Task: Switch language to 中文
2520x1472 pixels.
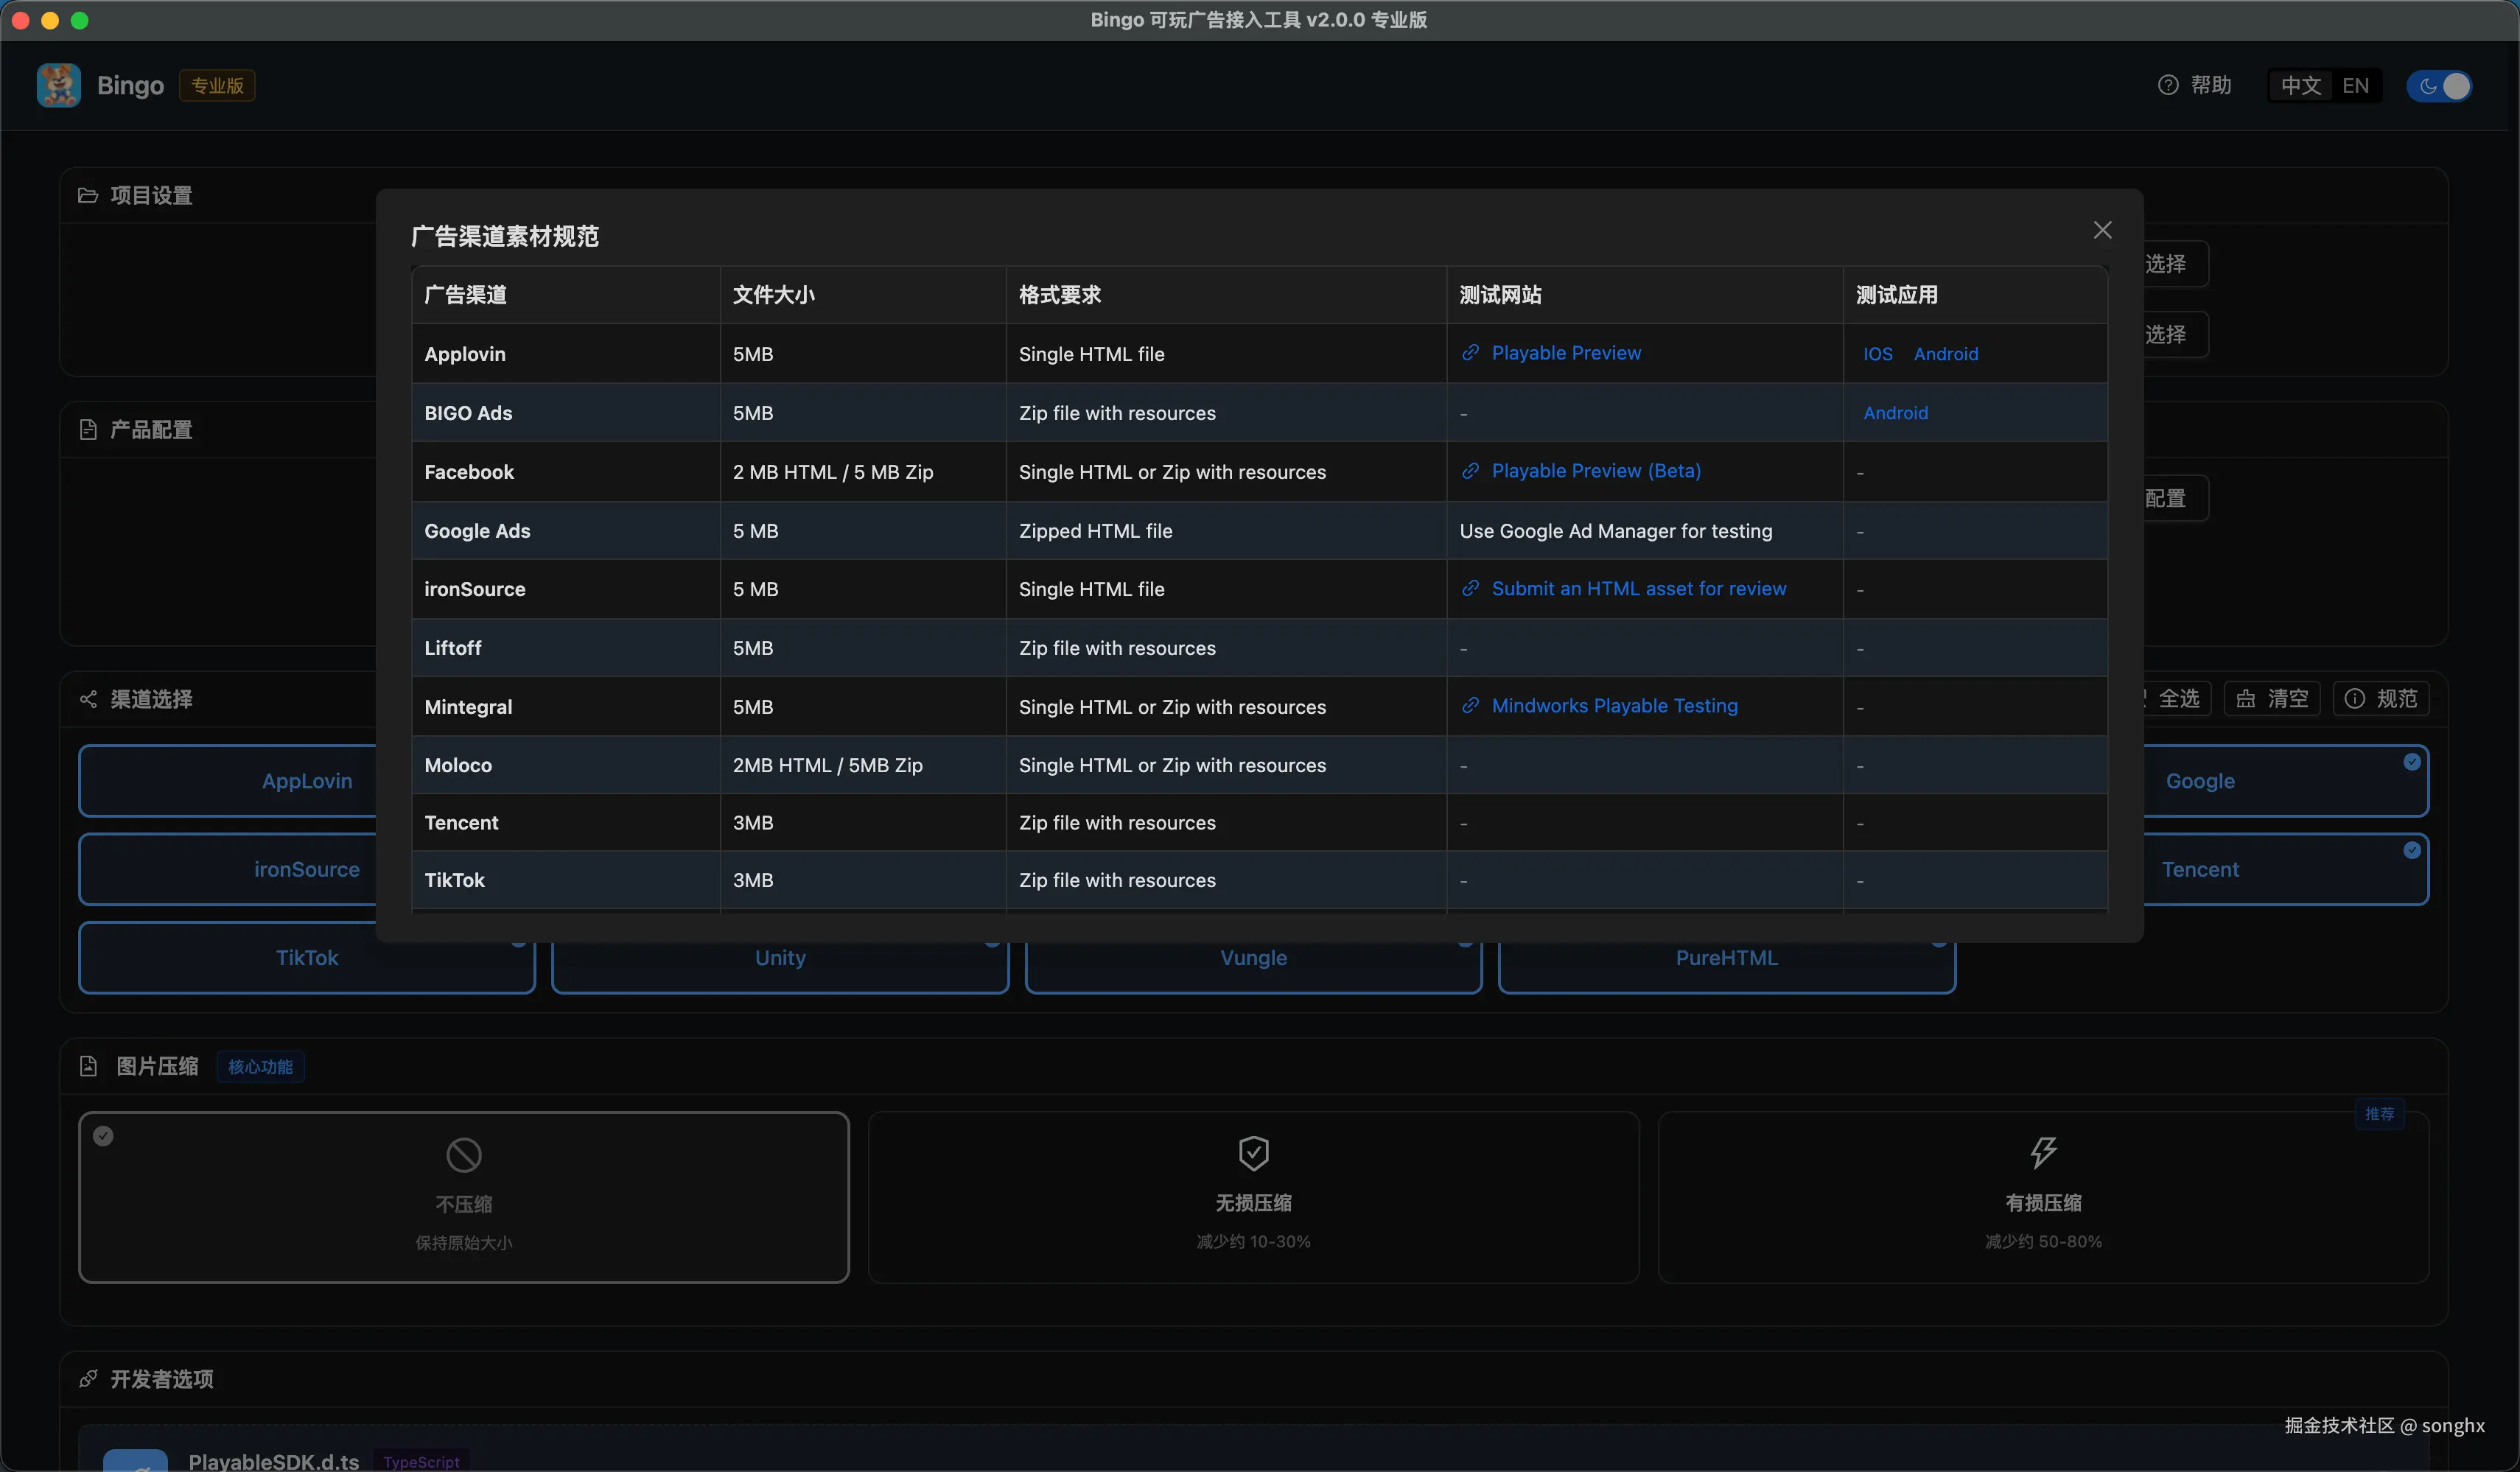Action: coord(2300,85)
